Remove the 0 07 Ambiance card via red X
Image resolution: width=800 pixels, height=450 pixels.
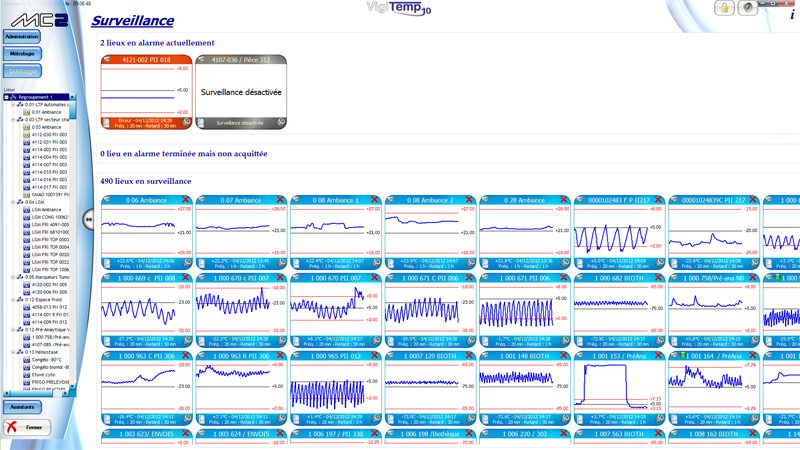pyautogui.click(x=280, y=199)
